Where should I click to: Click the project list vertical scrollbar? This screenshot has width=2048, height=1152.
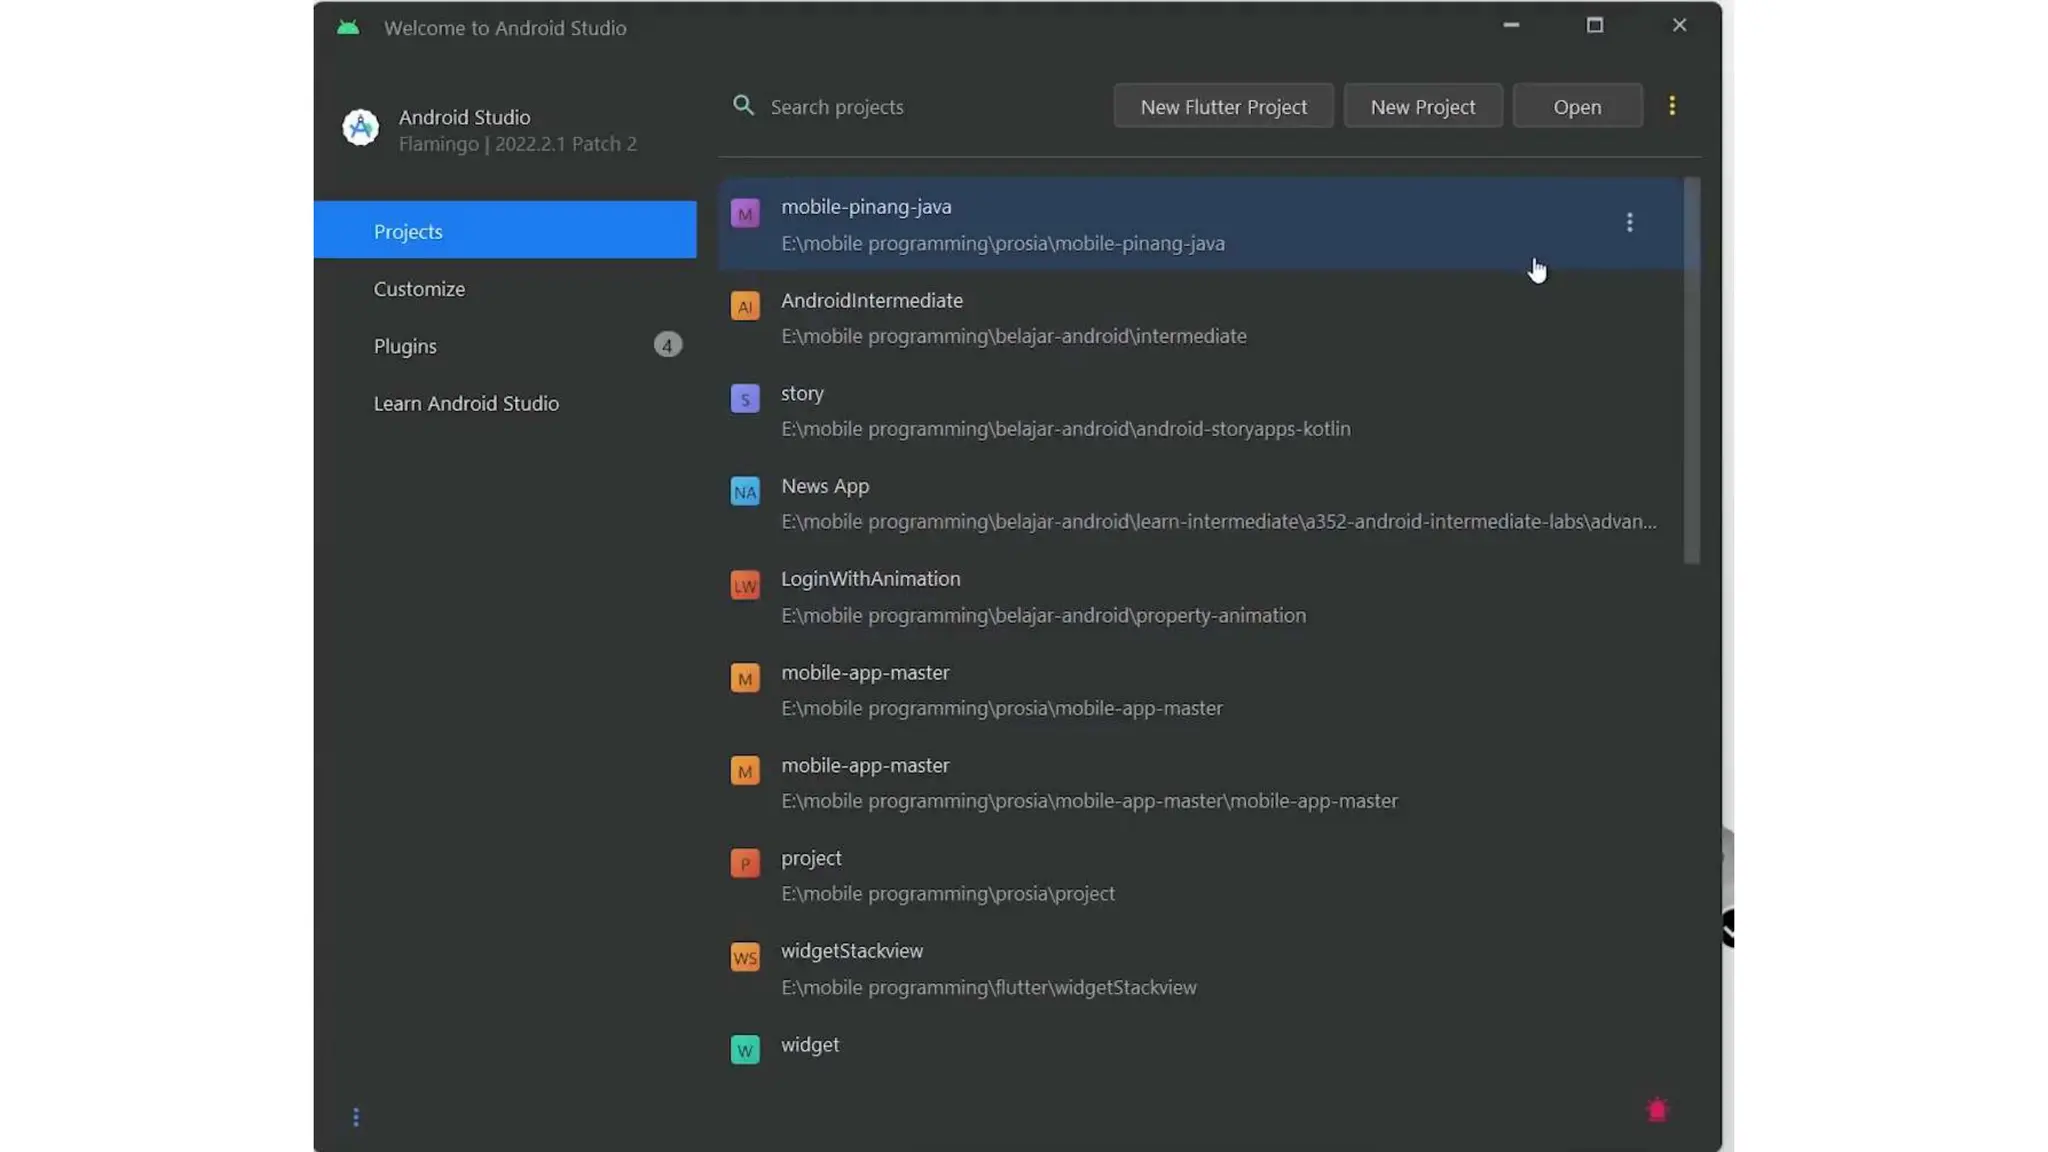pyautogui.click(x=1691, y=370)
